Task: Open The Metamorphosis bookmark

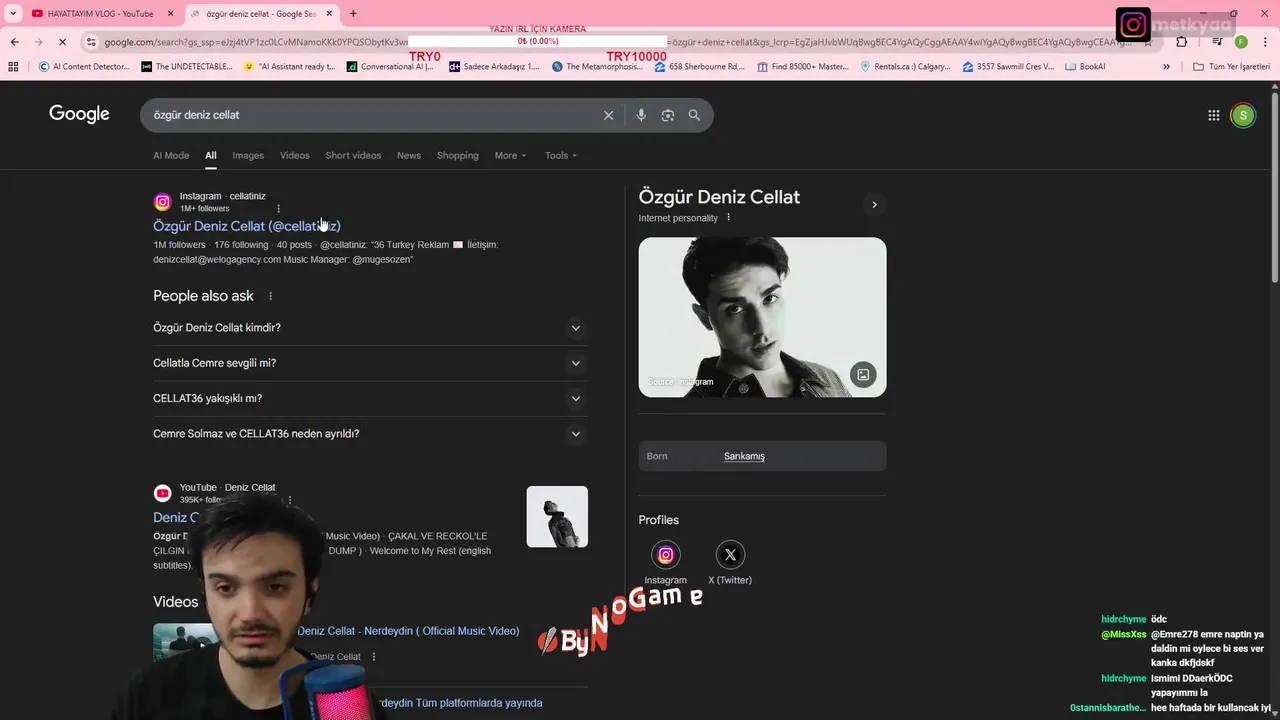Action: click(x=598, y=67)
